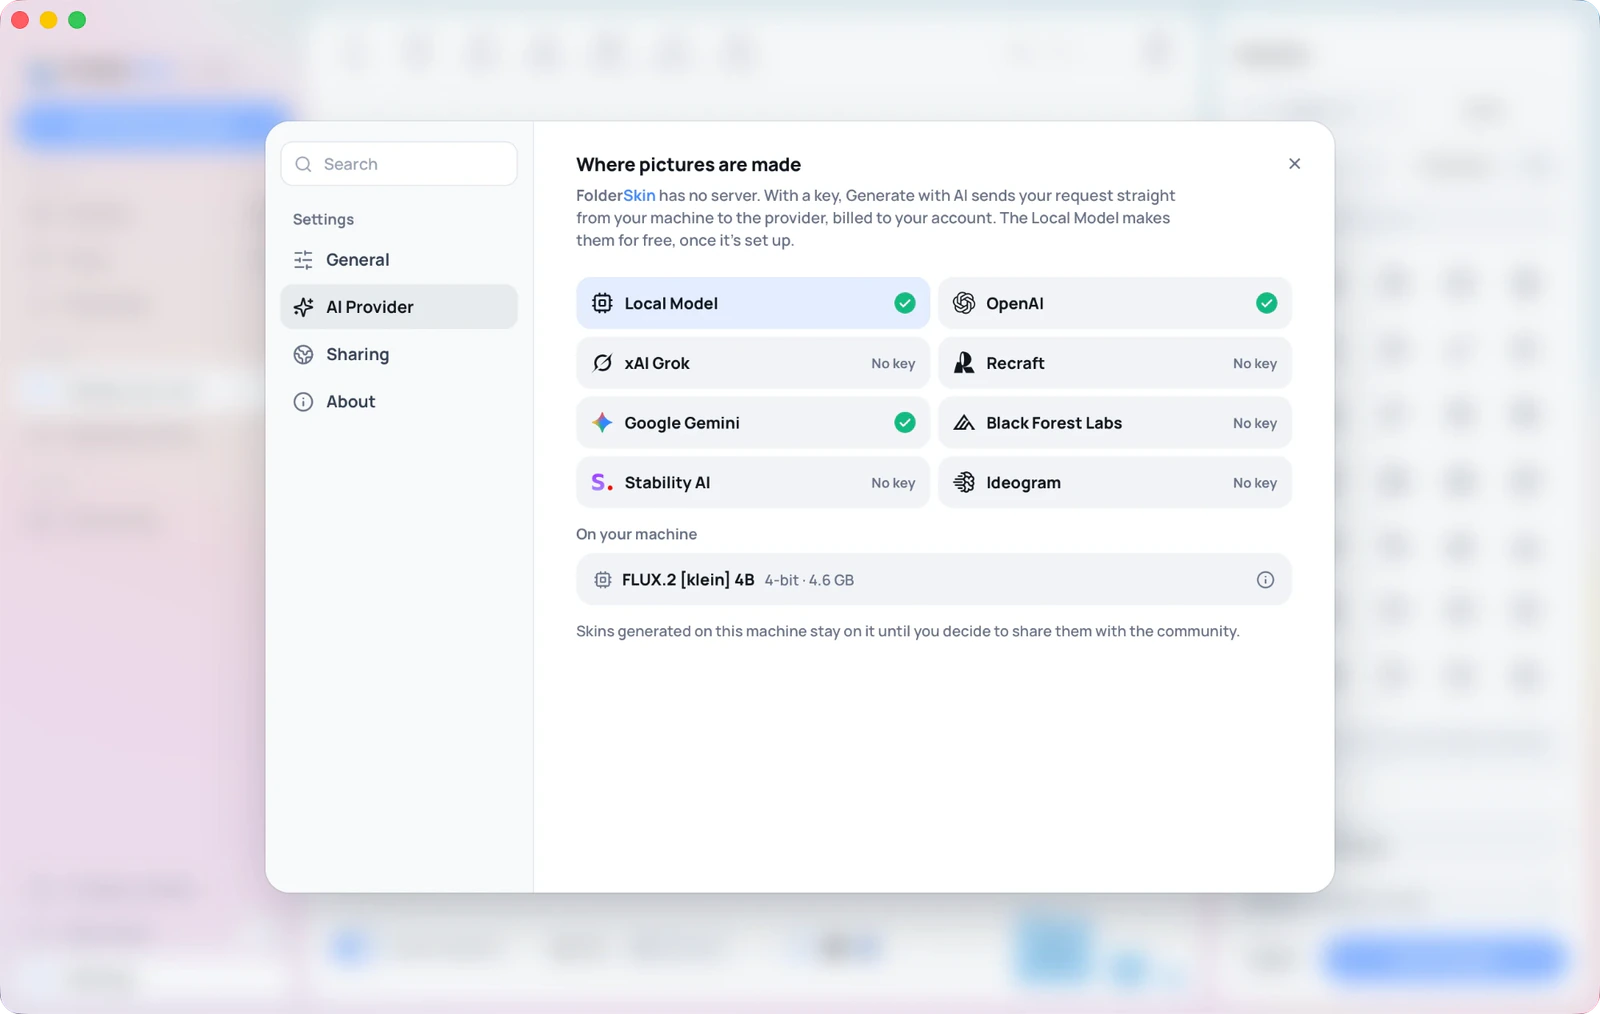Click "No key" on the Stability AI card

(893, 483)
